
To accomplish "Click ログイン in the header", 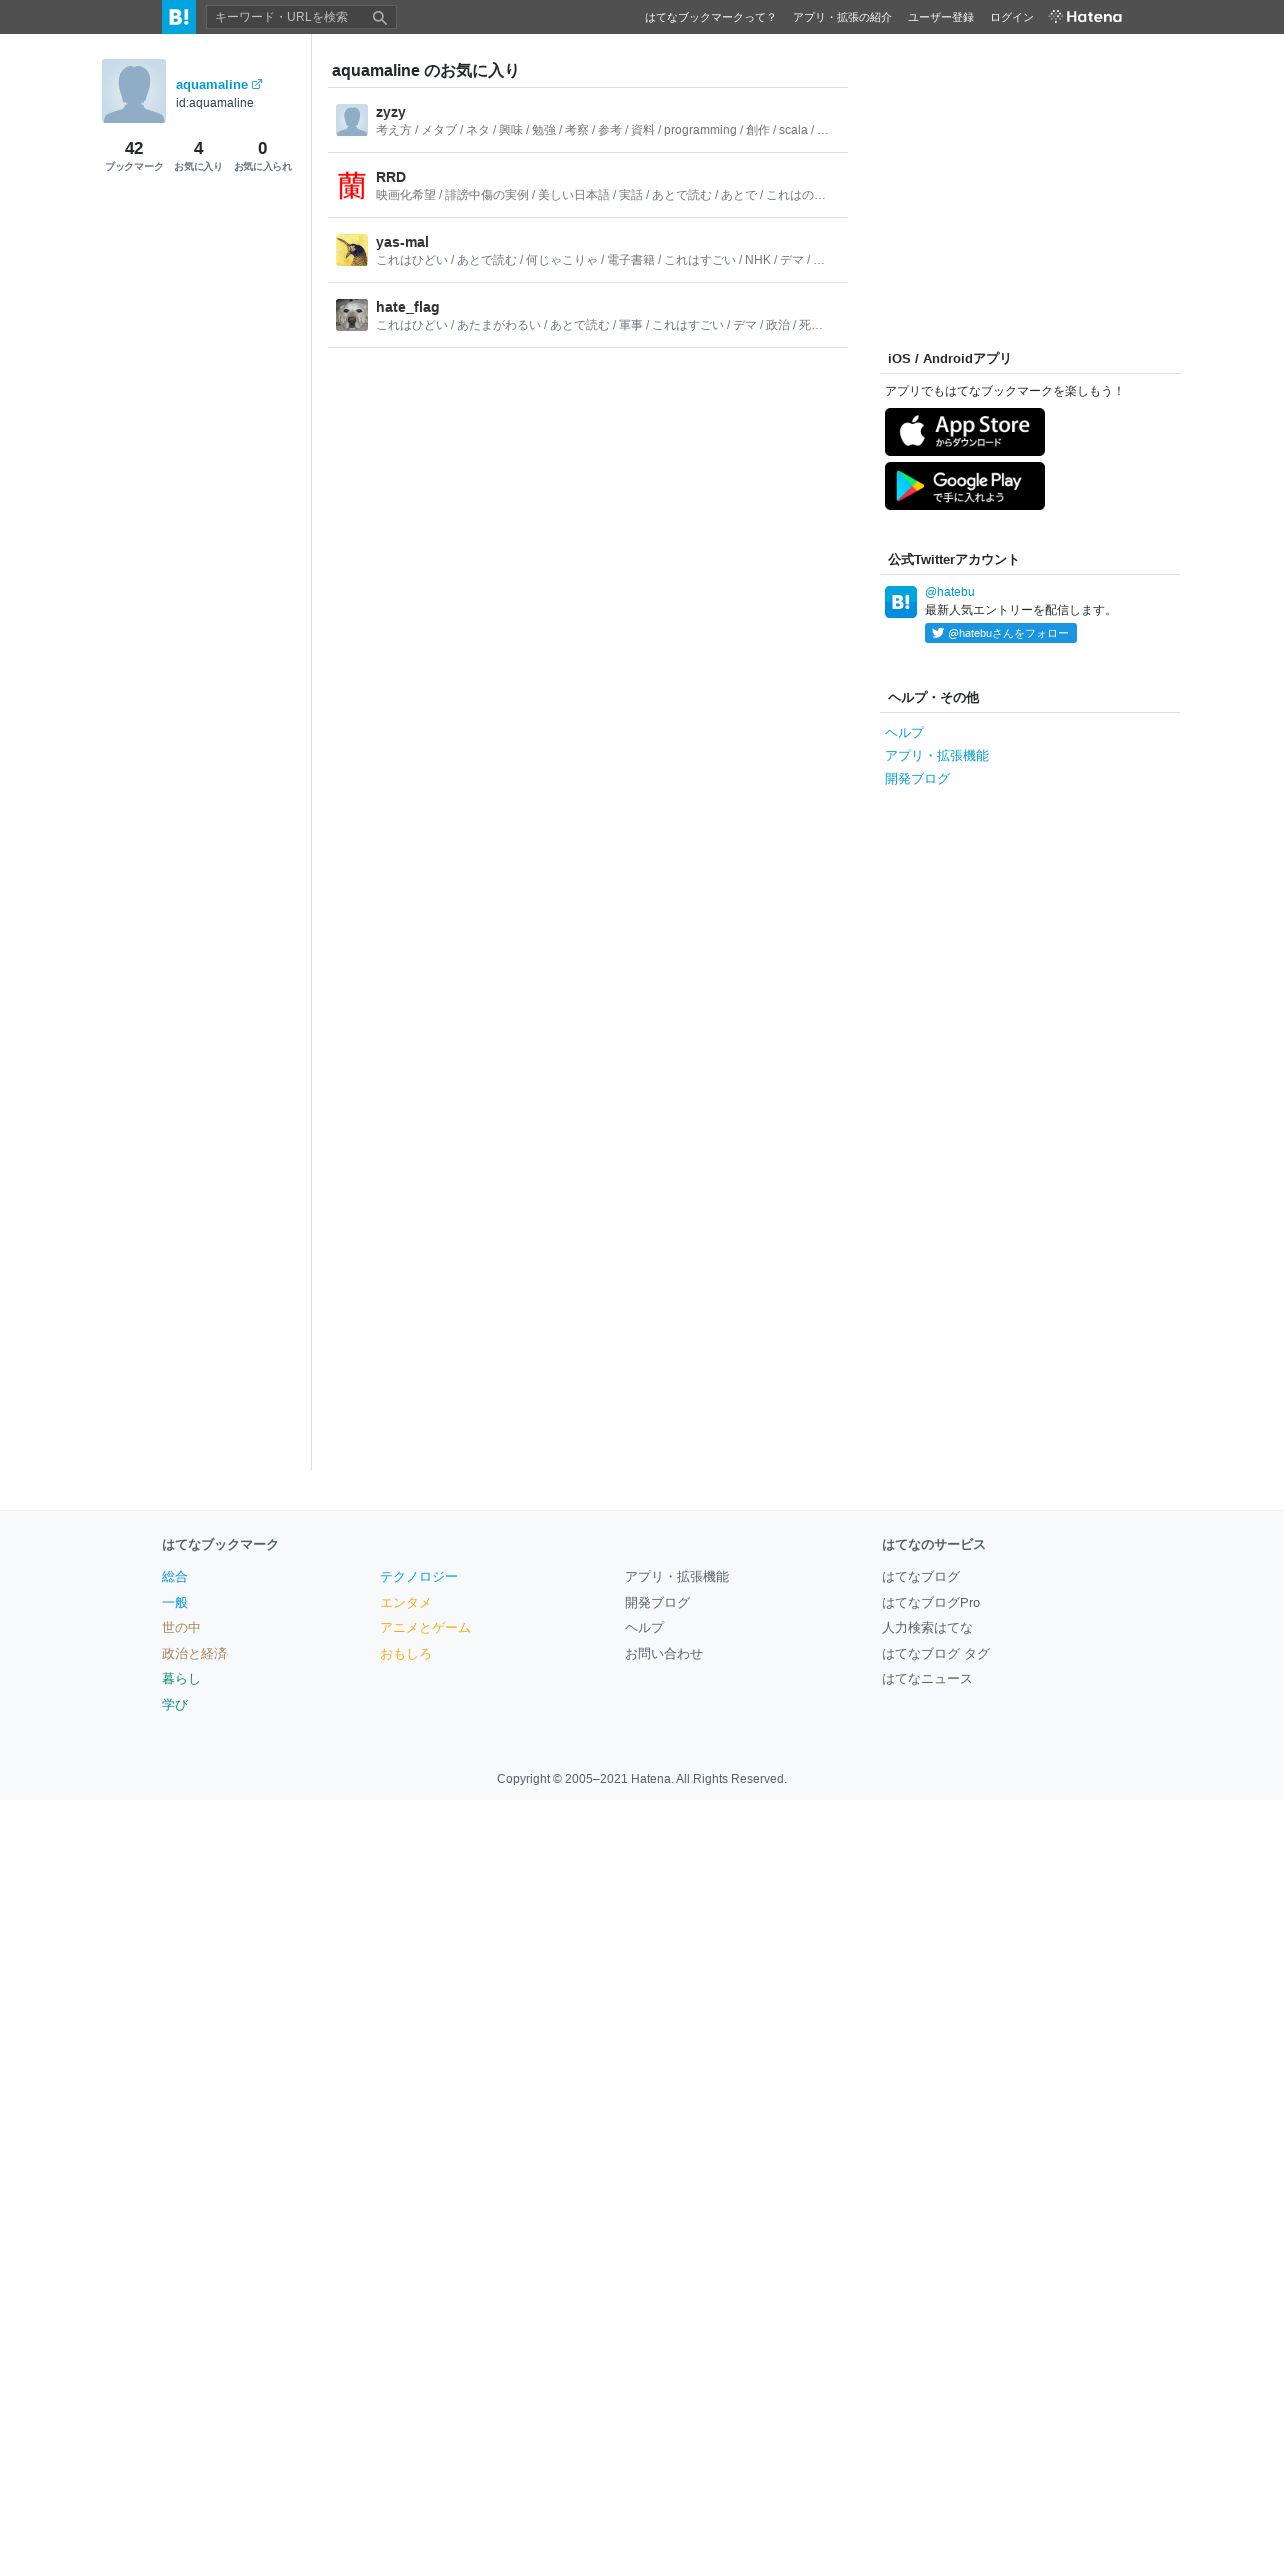I will tap(1012, 17).
